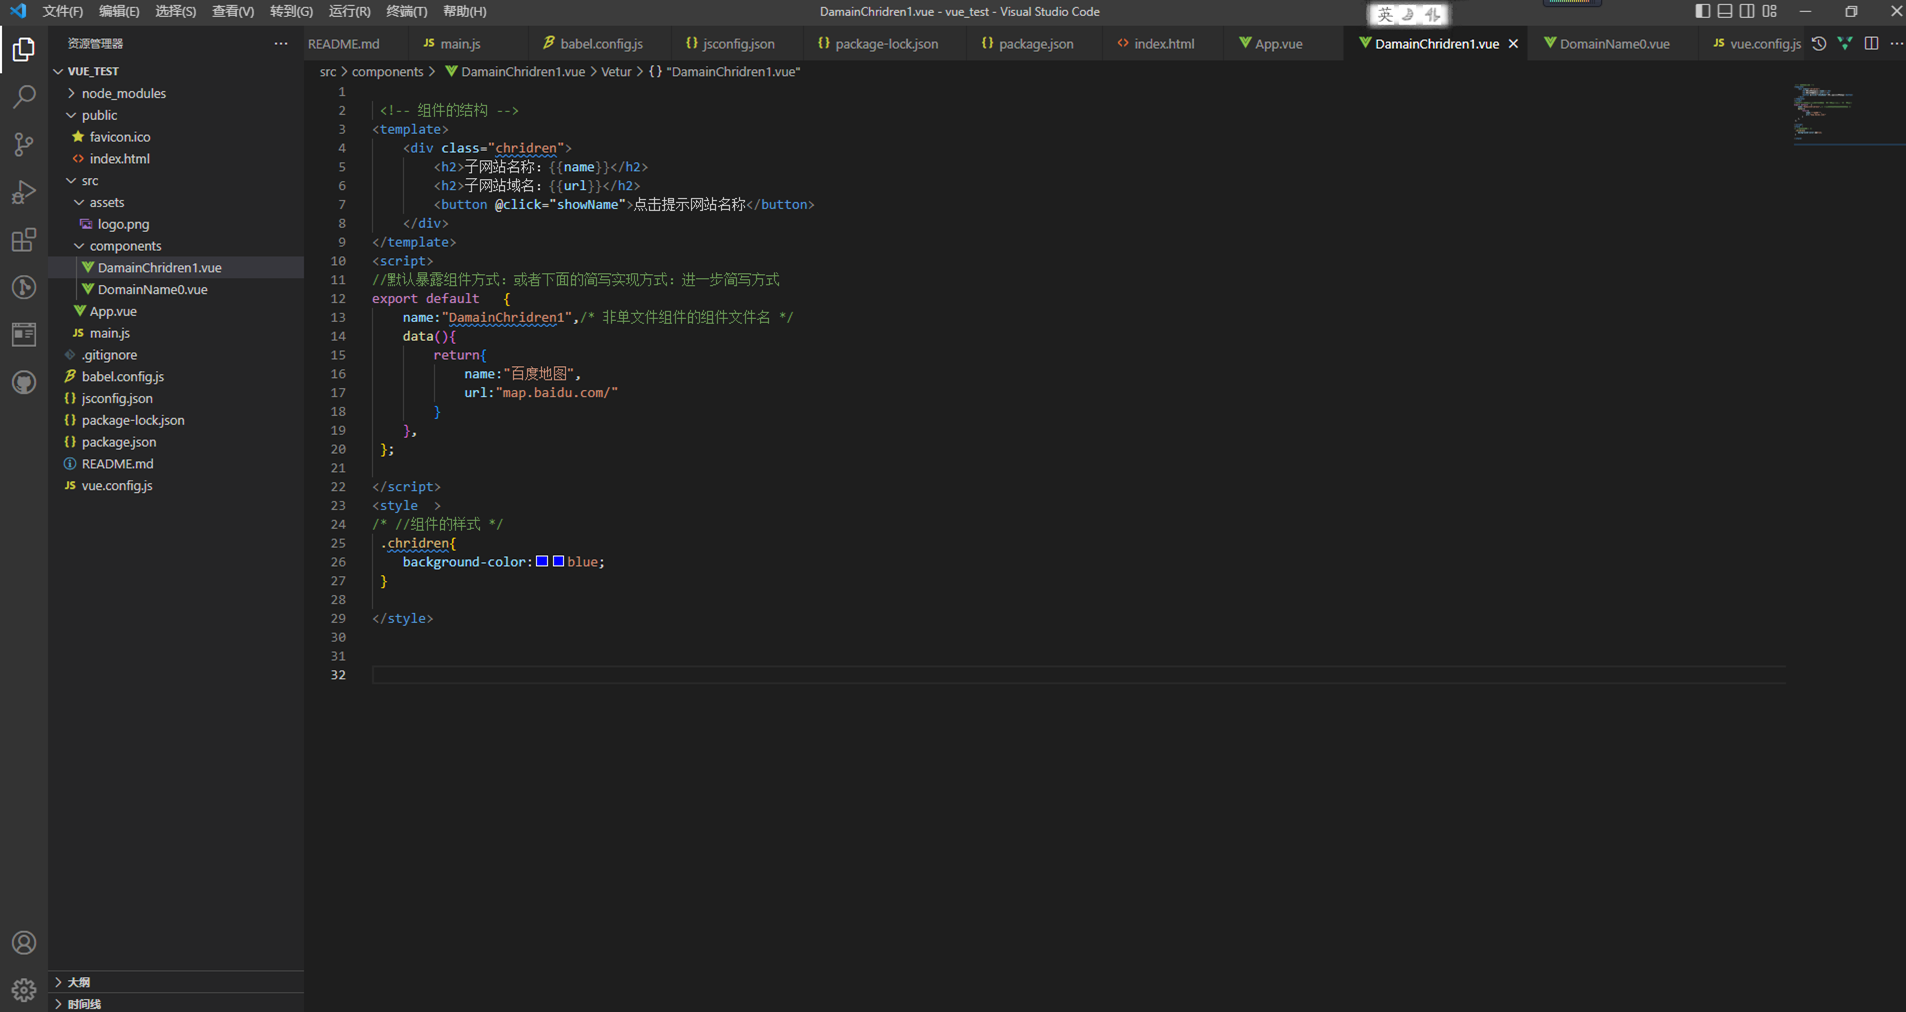Viewport: 1906px width, 1012px height.
Task: Open the Explorer view in the activity bar
Action: [24, 49]
